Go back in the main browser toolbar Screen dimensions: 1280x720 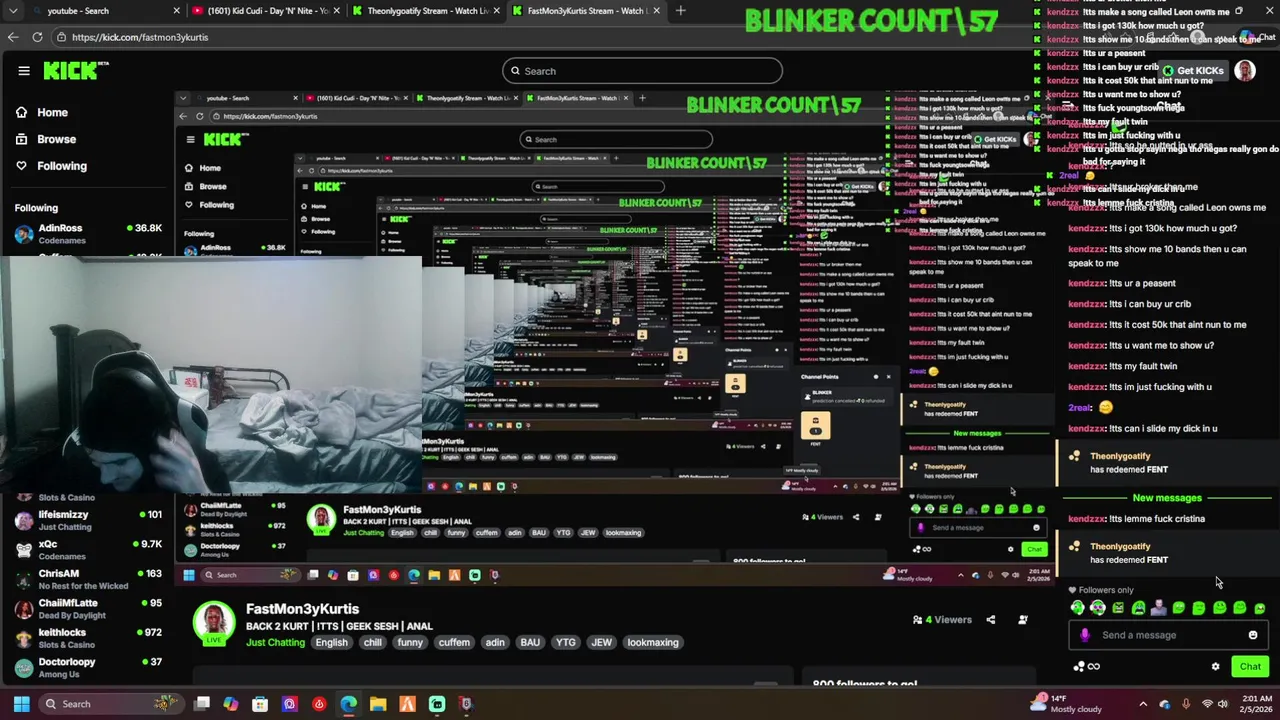pyautogui.click(x=13, y=37)
